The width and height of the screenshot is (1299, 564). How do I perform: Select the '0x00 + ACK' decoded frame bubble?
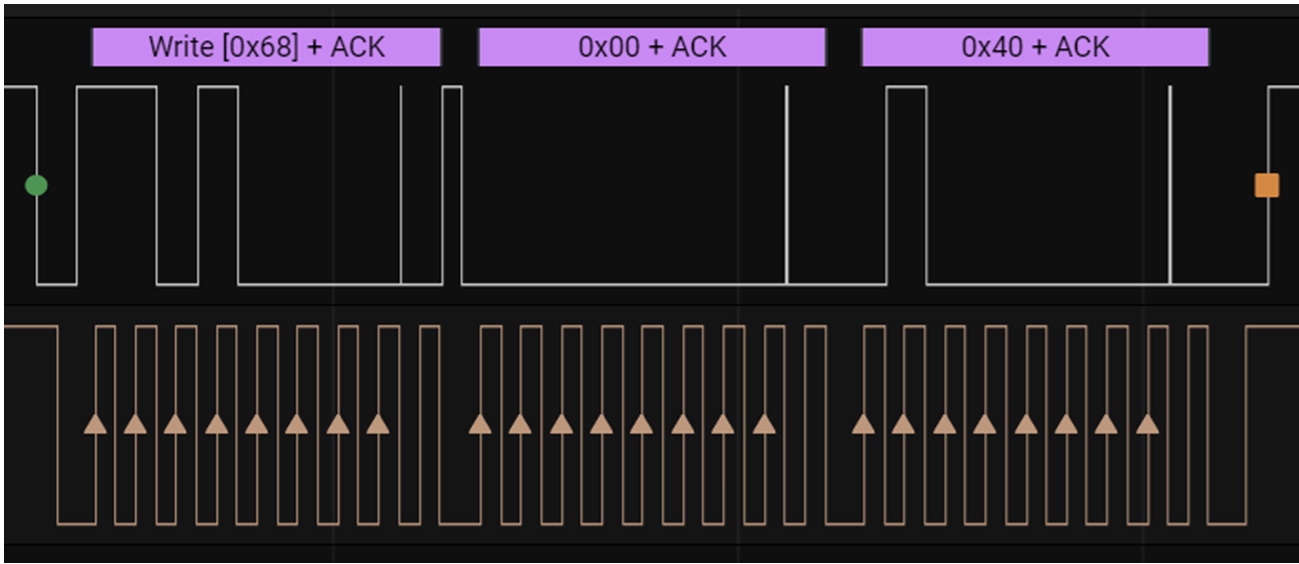[652, 47]
